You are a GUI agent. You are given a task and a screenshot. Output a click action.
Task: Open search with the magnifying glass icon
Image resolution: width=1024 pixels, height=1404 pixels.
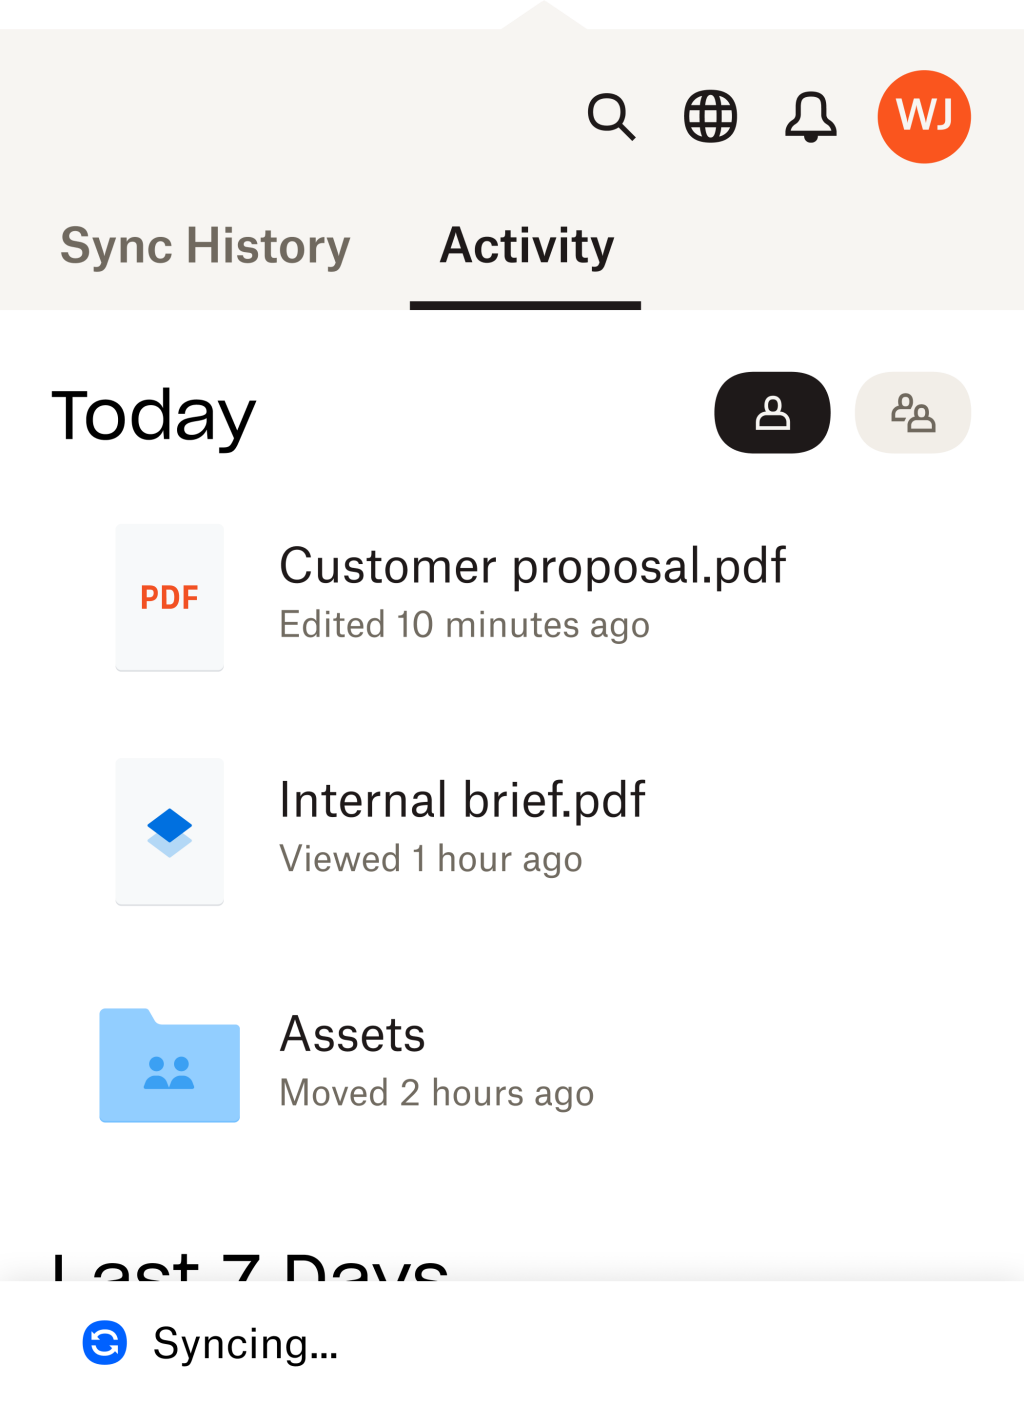click(611, 117)
